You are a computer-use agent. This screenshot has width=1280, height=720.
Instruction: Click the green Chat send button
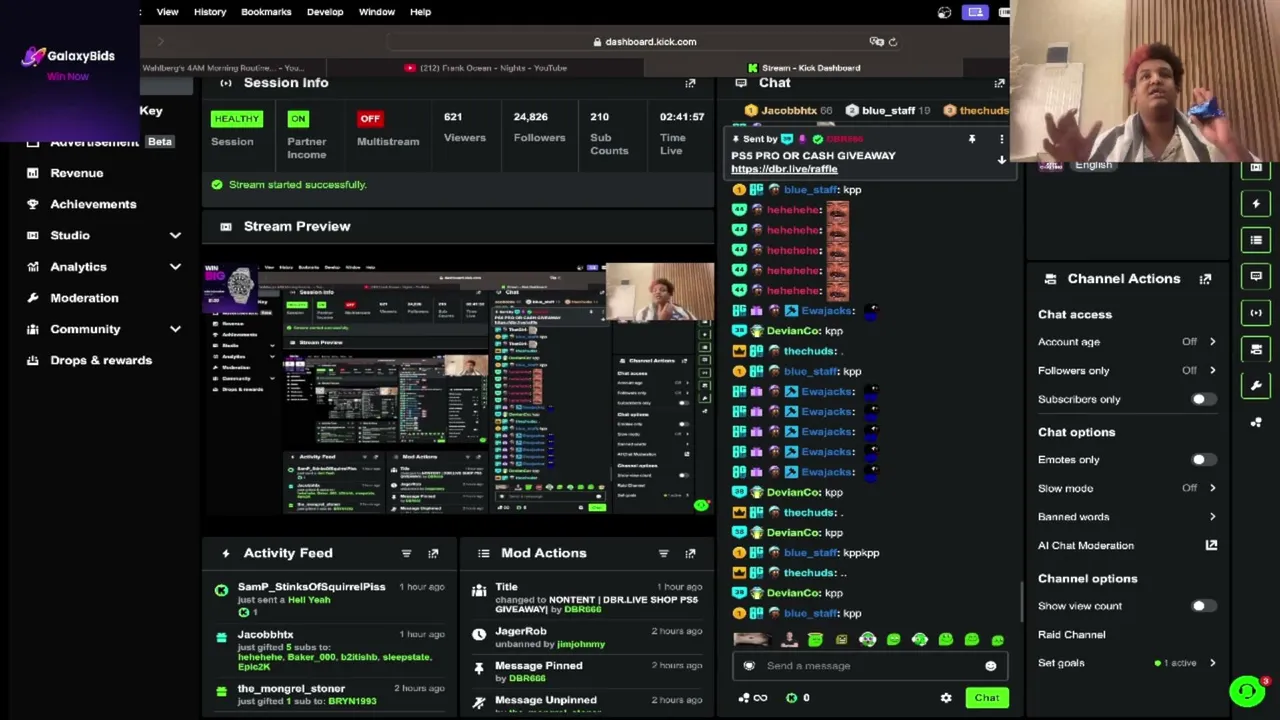[987, 698]
